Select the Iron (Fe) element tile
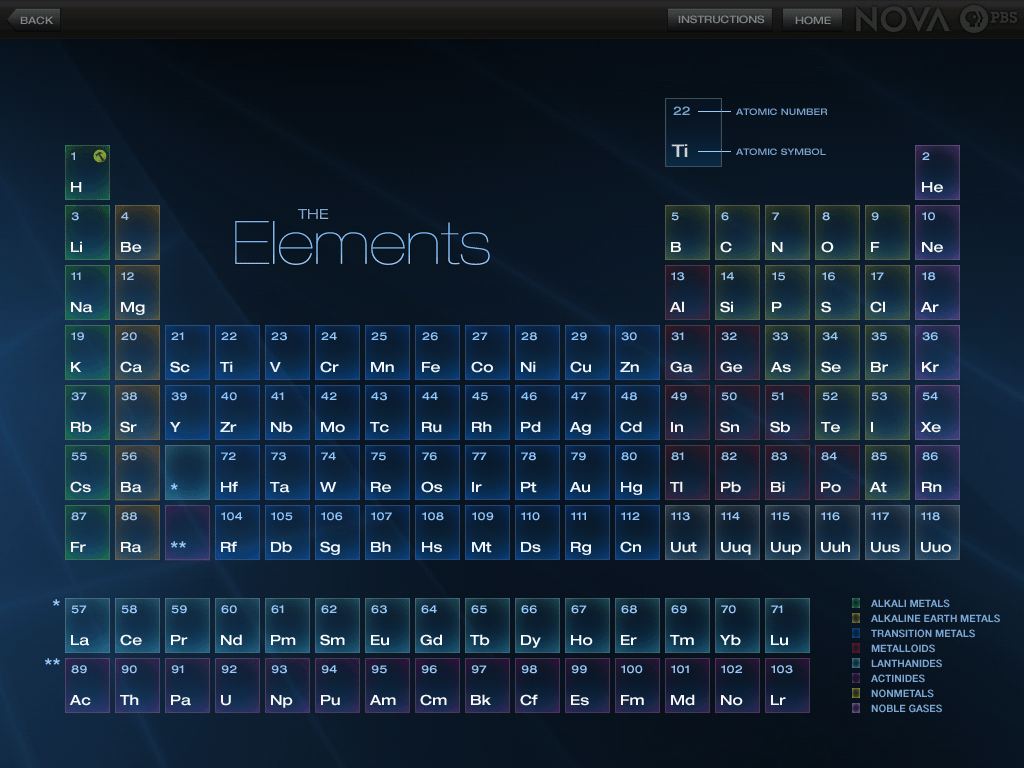The width and height of the screenshot is (1024, 768). [x=437, y=352]
